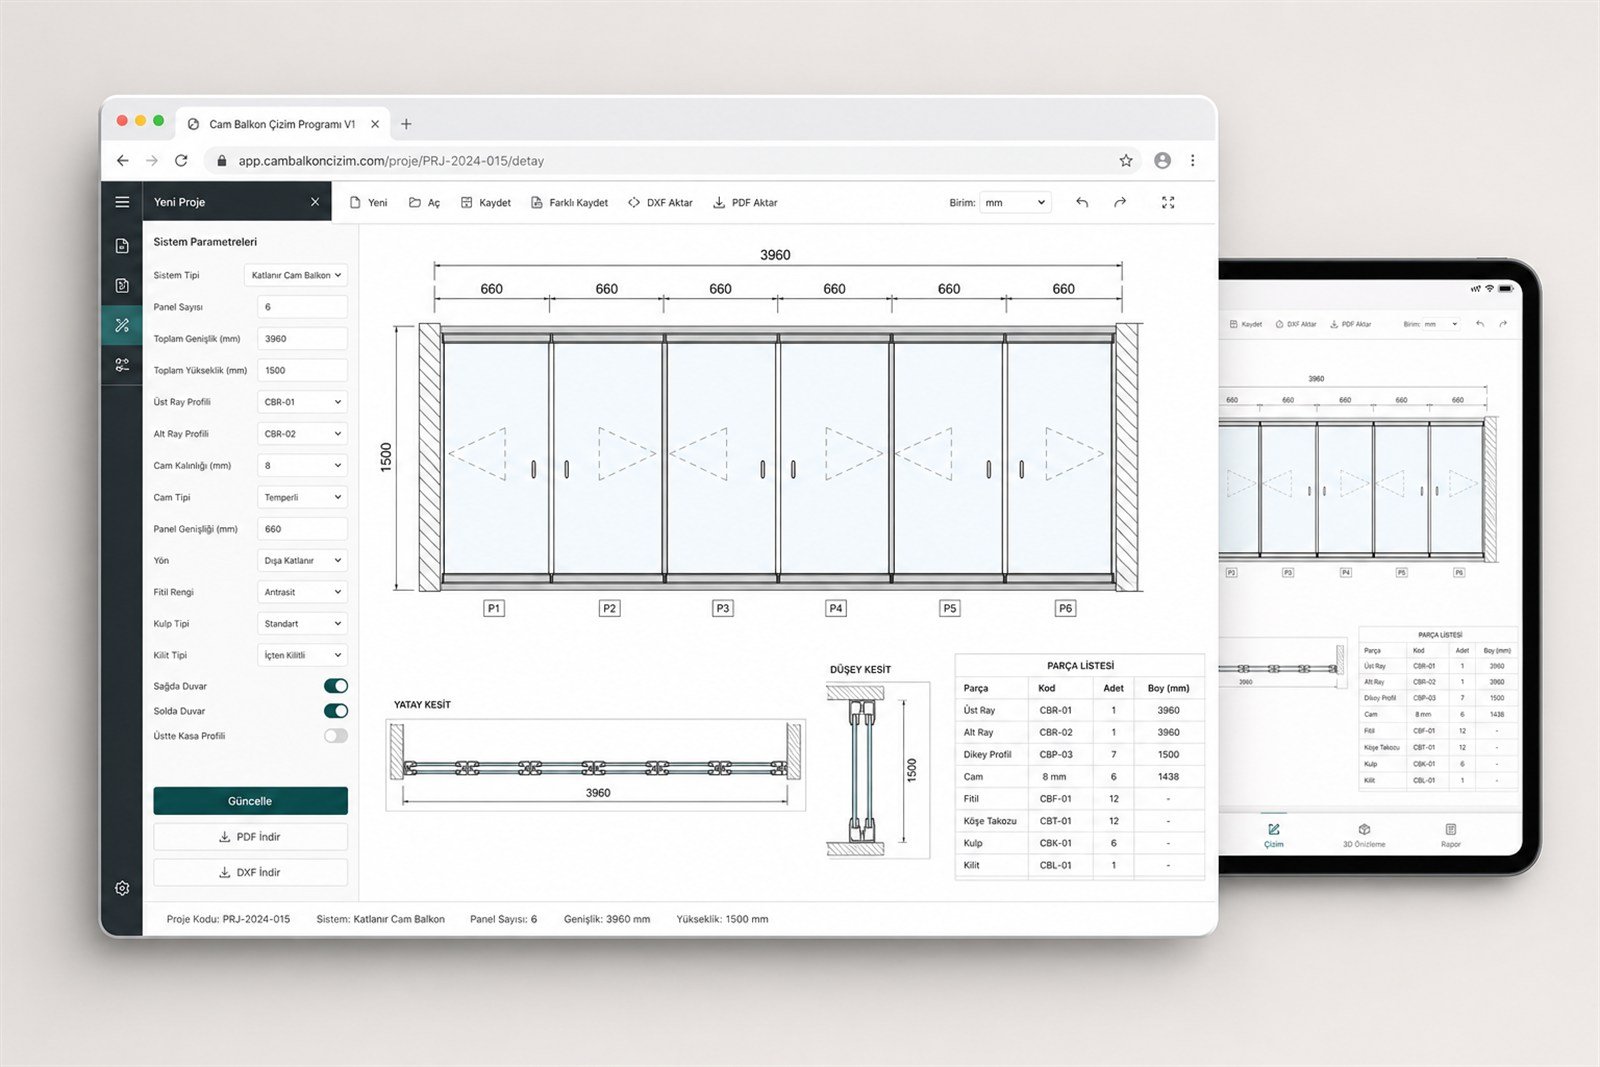Click the Dikey Profil row in parts list
This screenshot has height=1067, width=1600.
(x=1080, y=755)
